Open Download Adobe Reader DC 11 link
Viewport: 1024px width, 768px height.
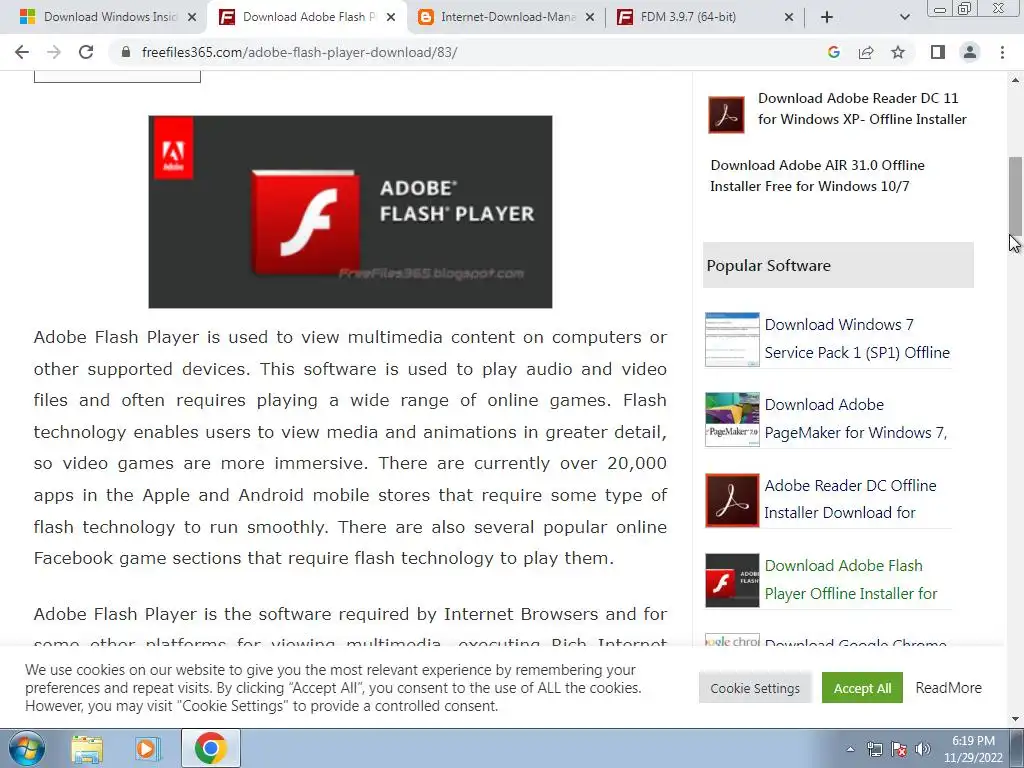(x=862, y=108)
